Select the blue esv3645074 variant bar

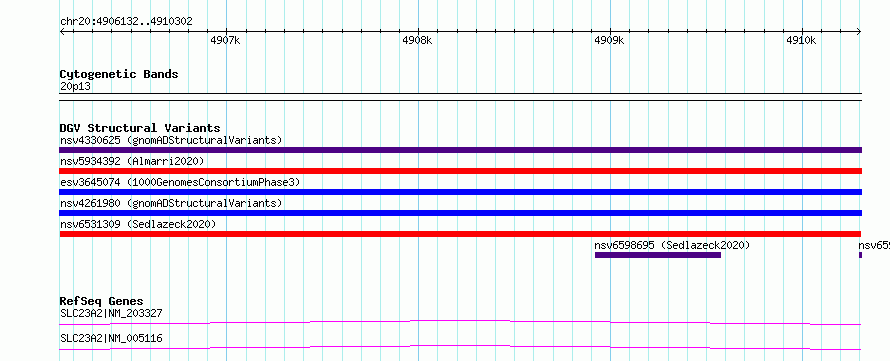(460, 192)
